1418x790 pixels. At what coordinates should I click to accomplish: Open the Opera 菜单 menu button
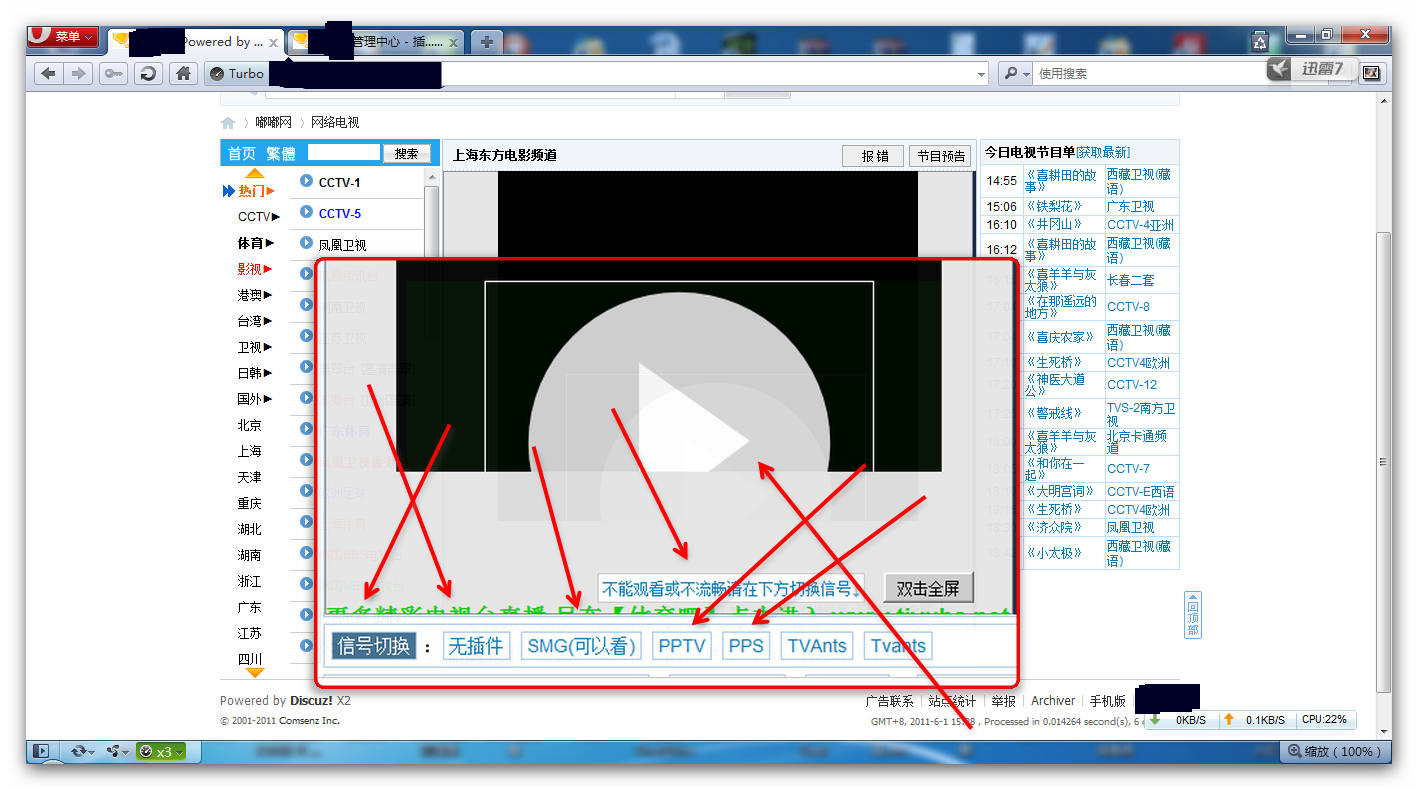(x=62, y=37)
